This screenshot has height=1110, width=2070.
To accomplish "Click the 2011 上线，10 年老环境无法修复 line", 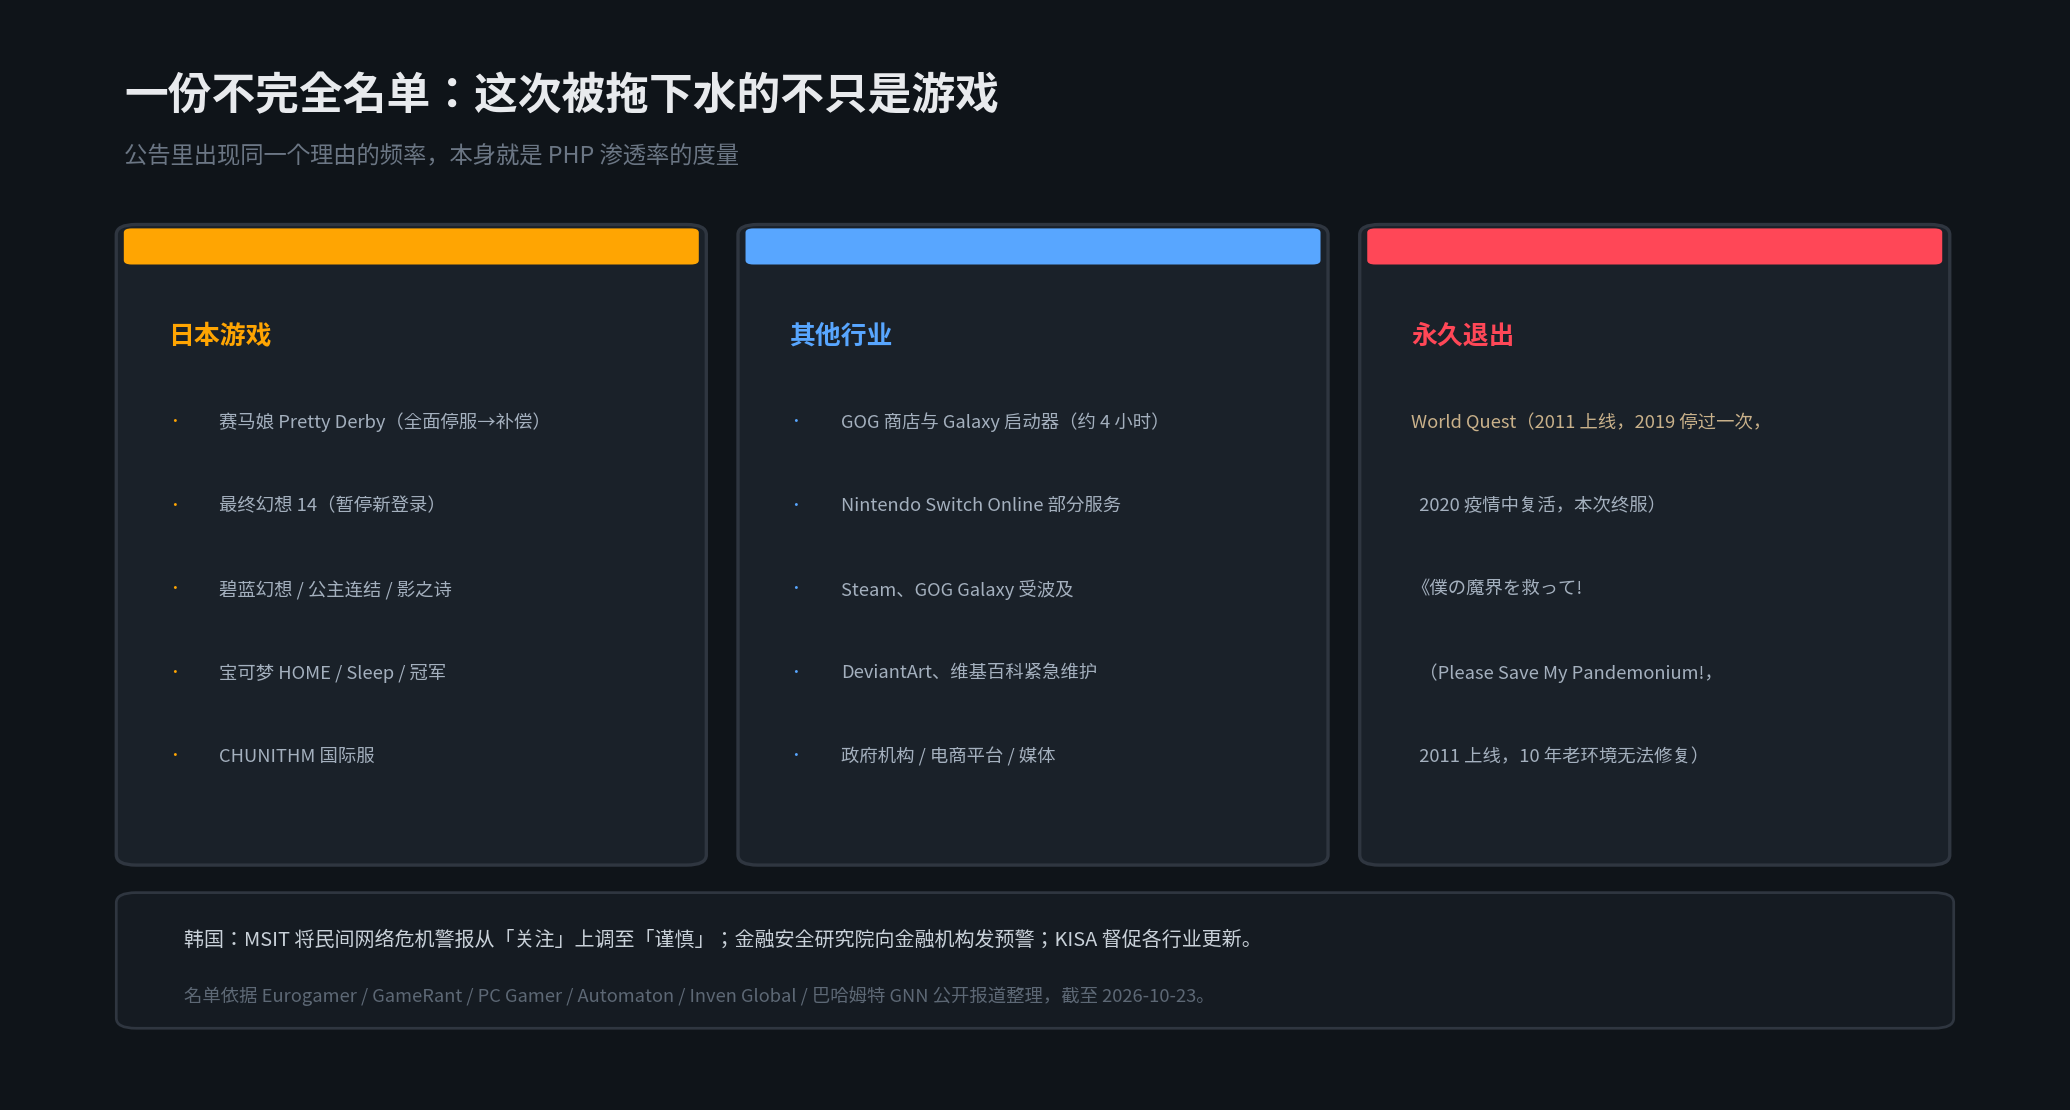I will coord(1559,755).
